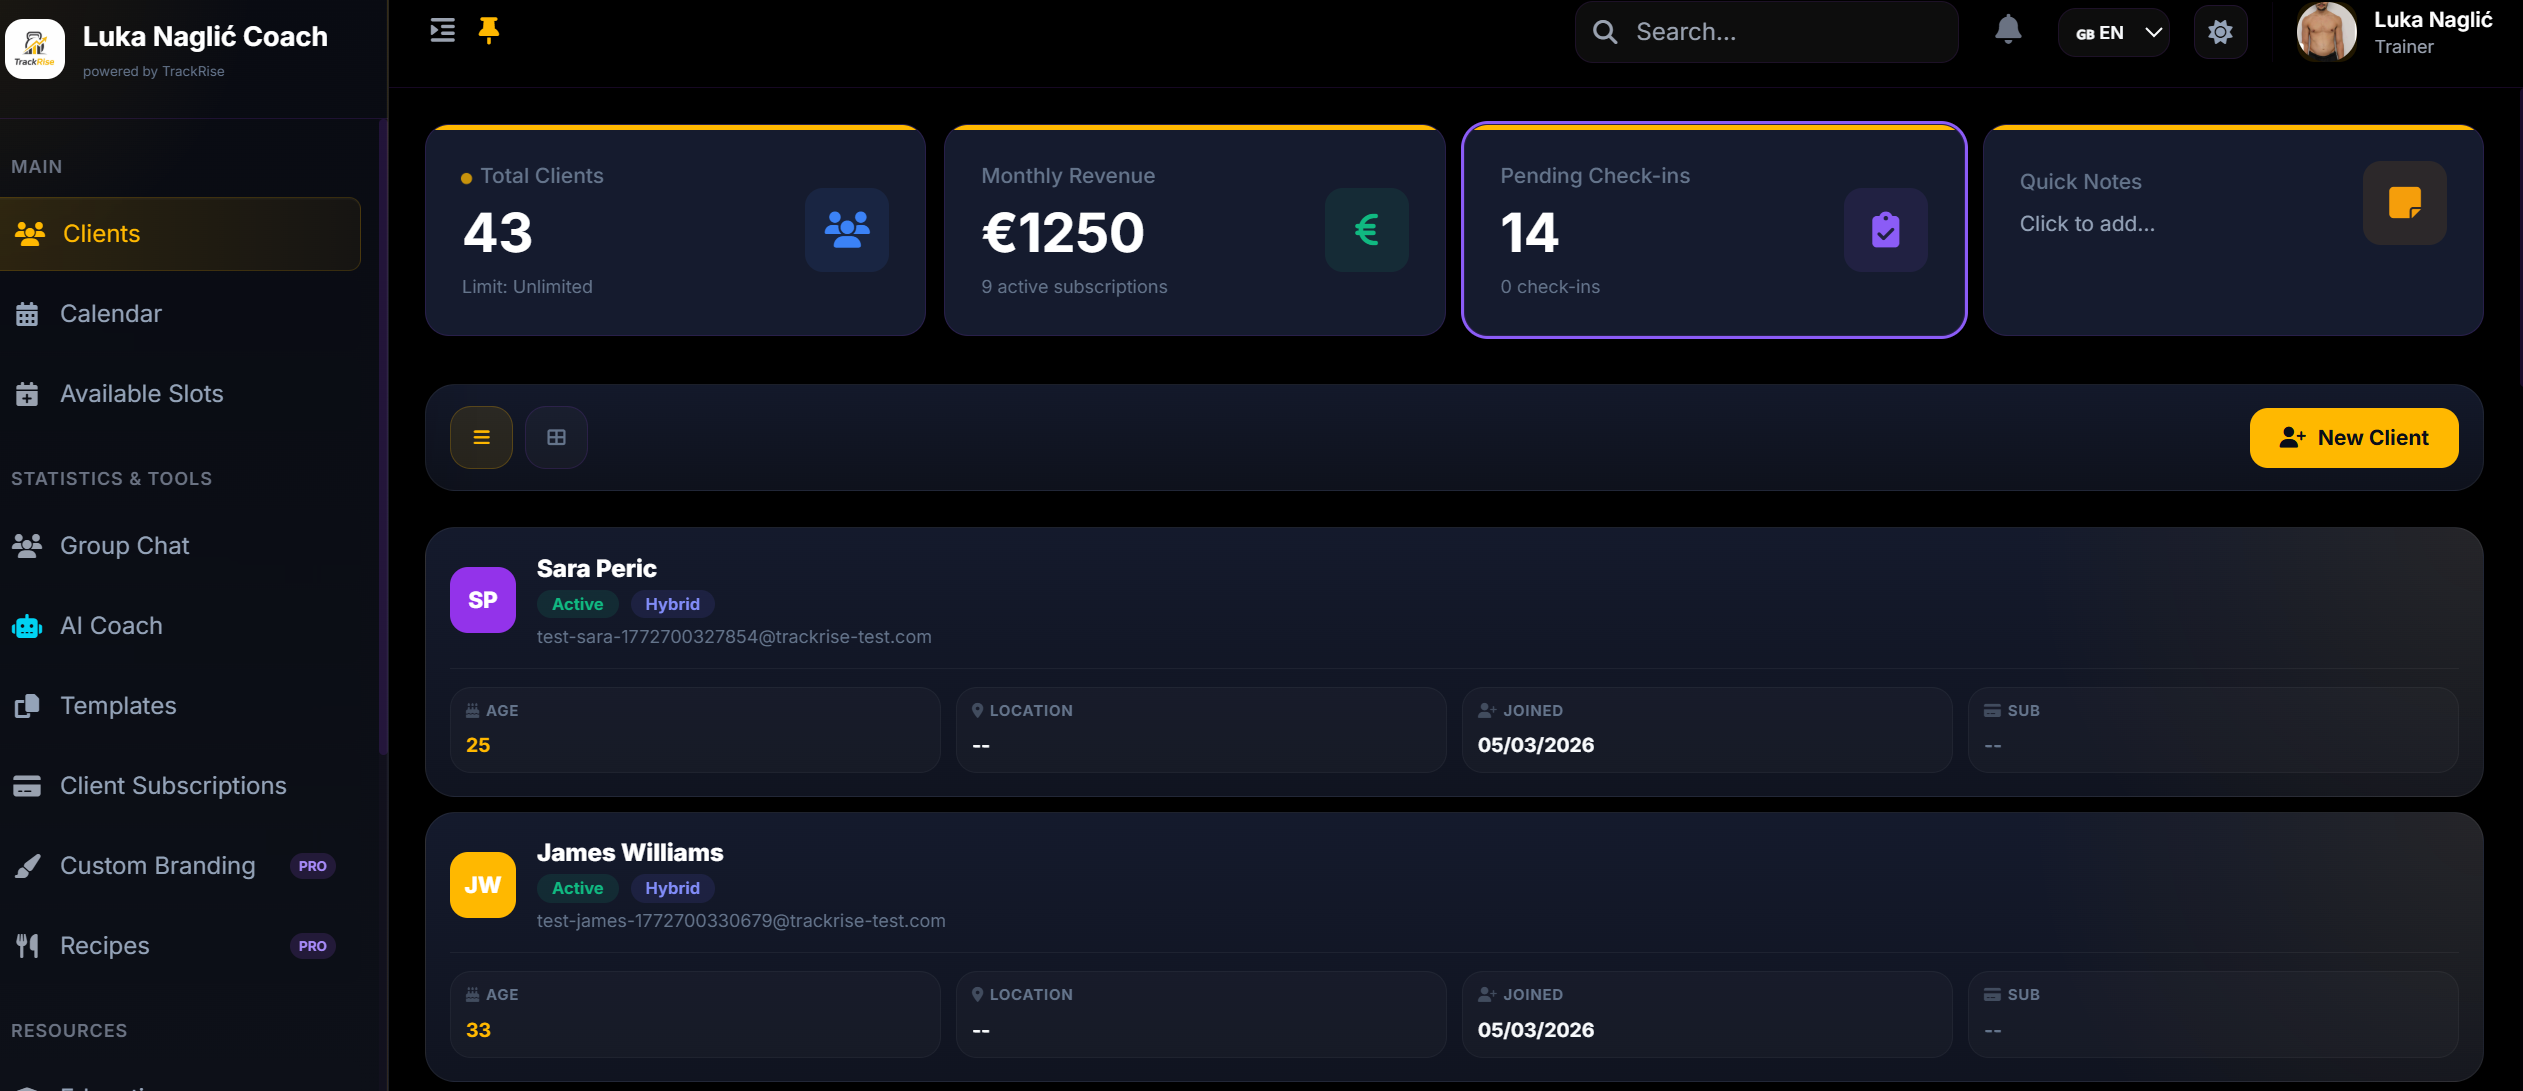Click the Group Chat icon
The height and width of the screenshot is (1091, 2523).
coord(27,545)
